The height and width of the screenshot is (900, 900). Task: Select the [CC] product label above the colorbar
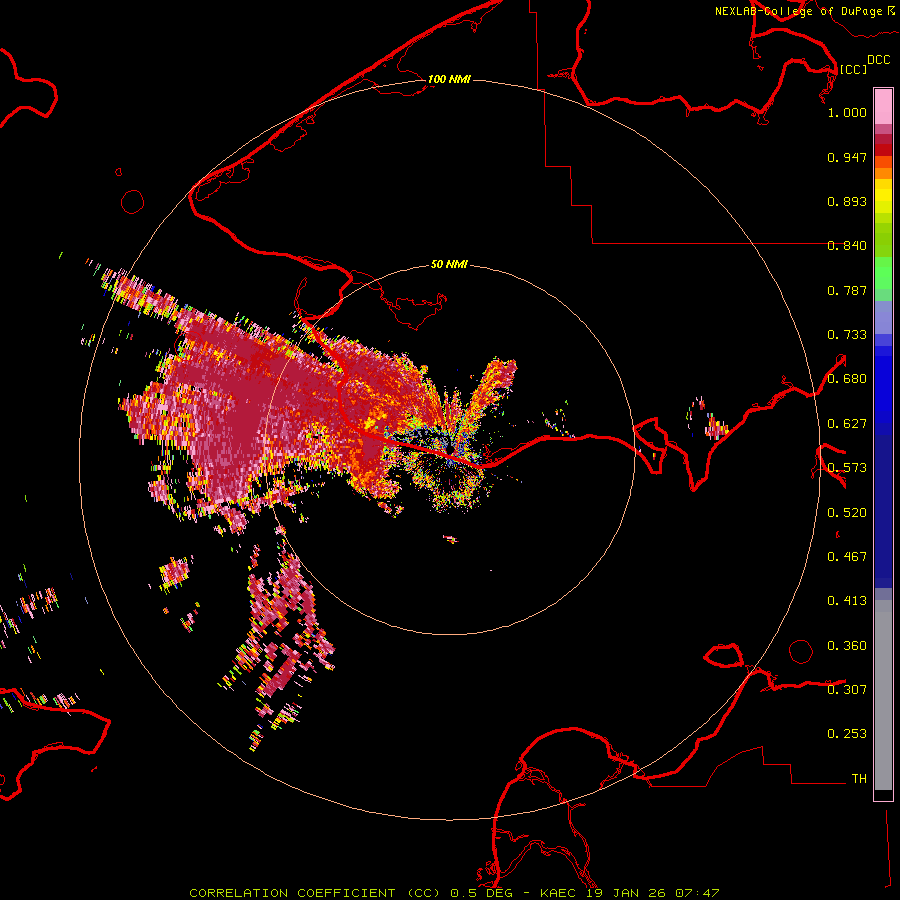(853, 69)
